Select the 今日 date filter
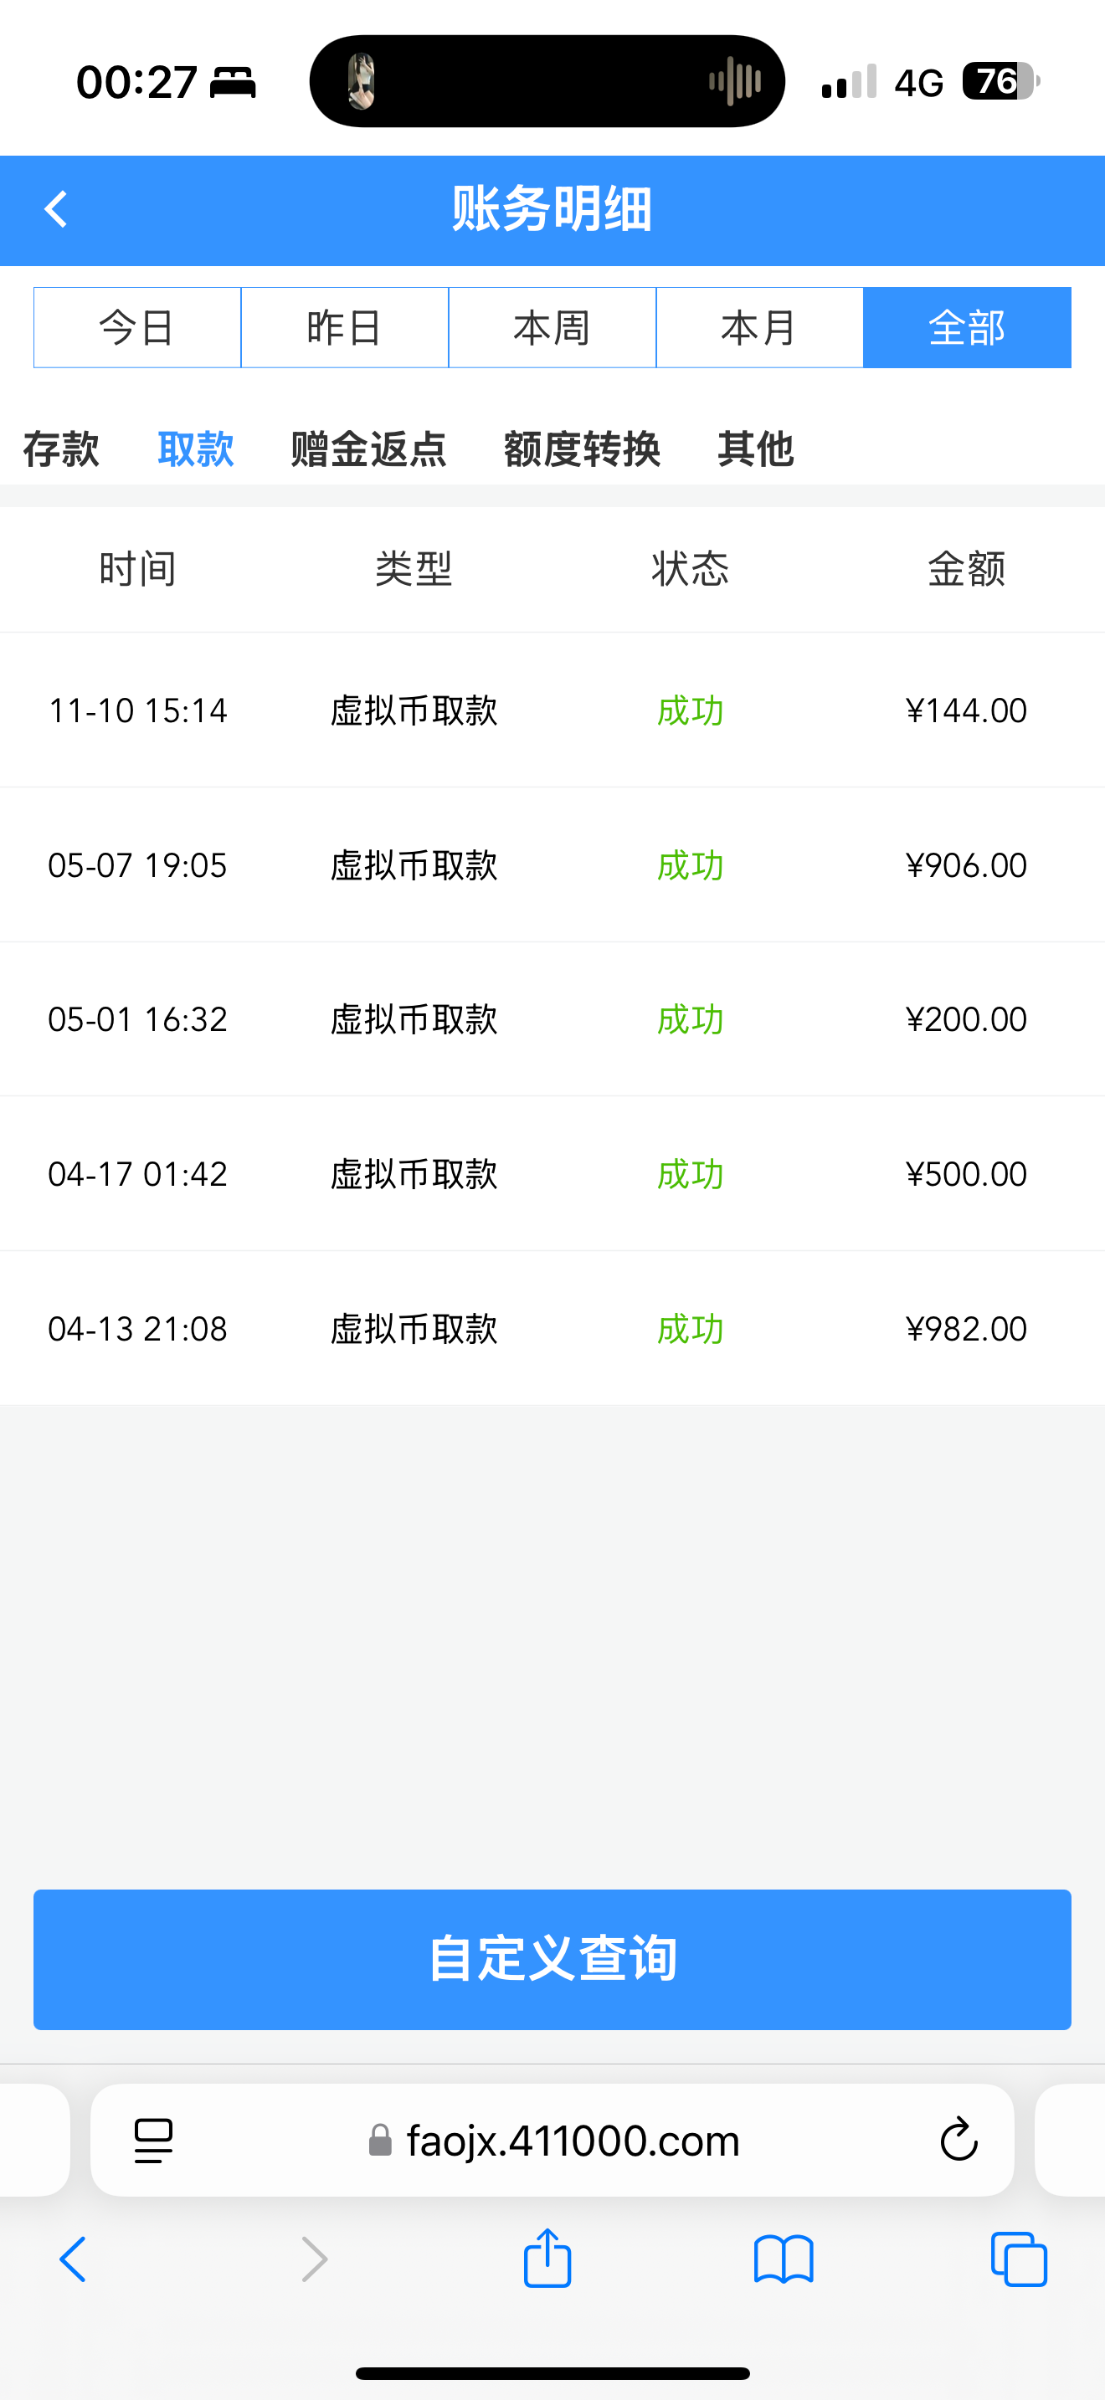Image resolution: width=1105 pixels, height=2400 pixels. [137, 328]
